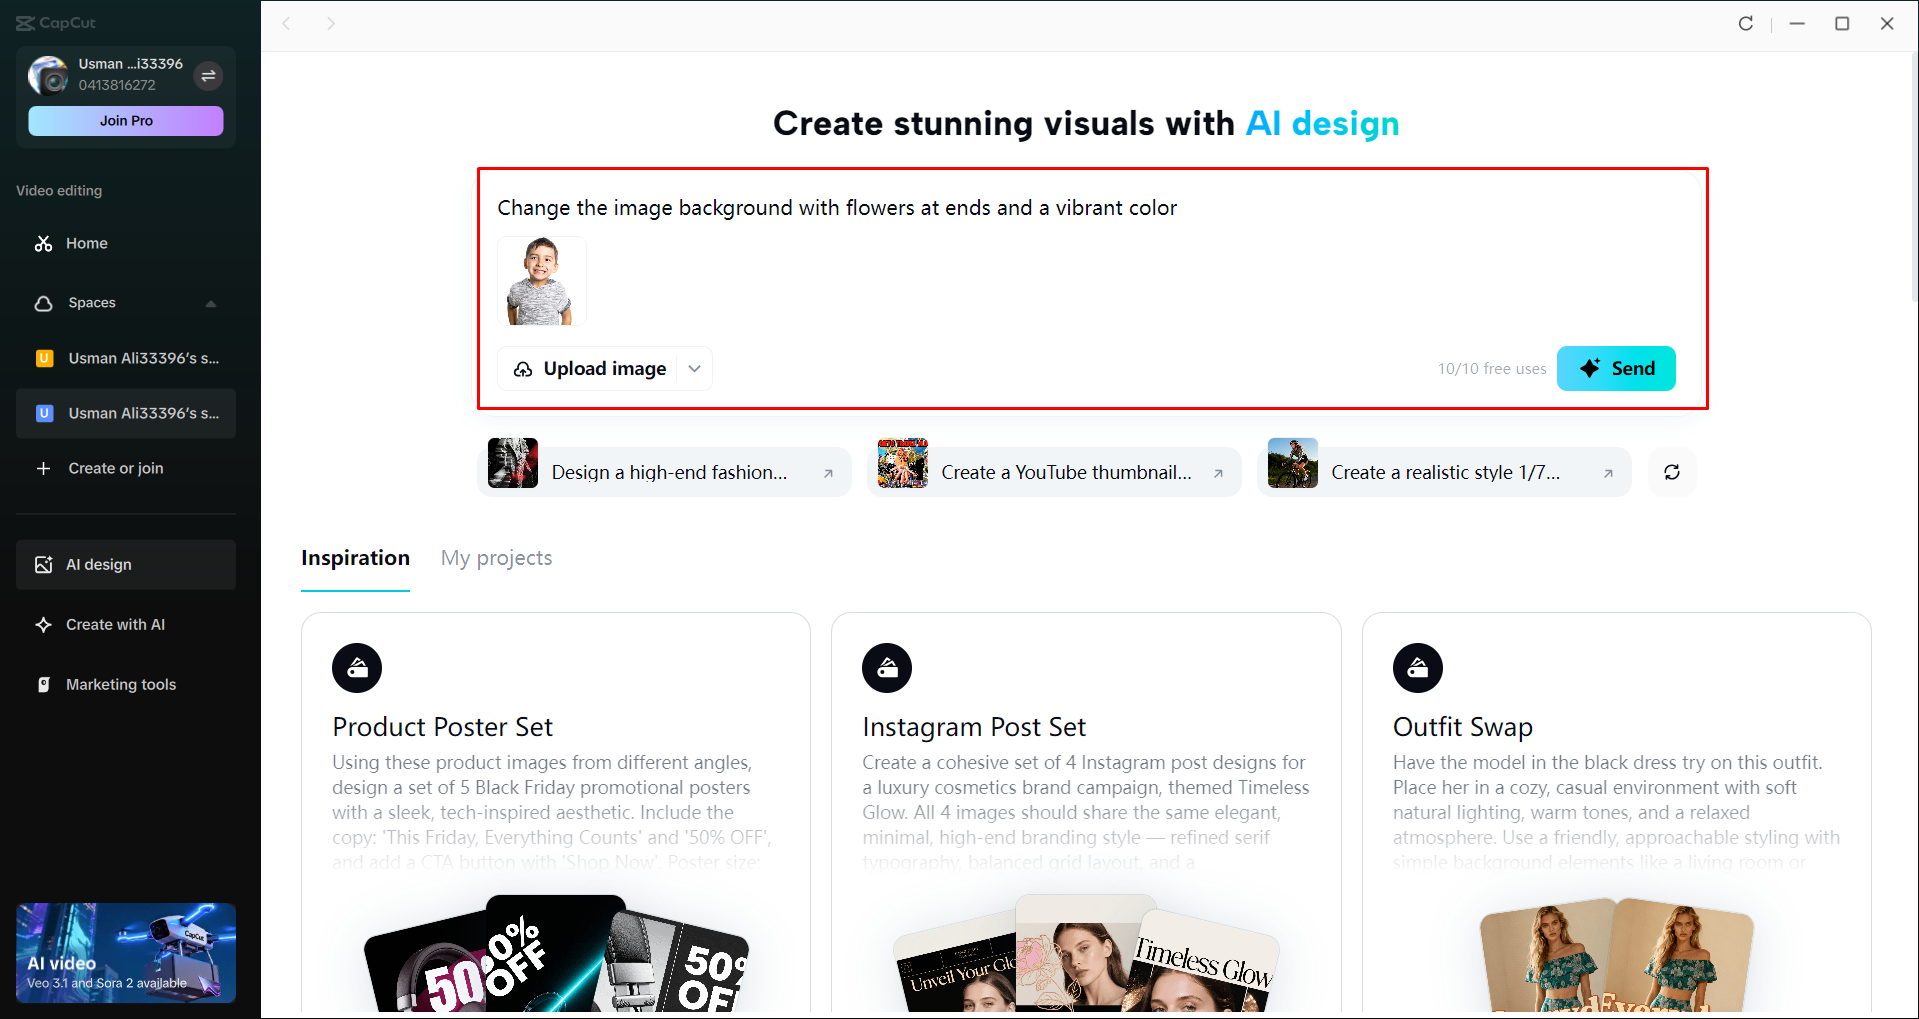Open Create with AI in the sidebar
The image size is (1919, 1019).
(x=126, y=625)
